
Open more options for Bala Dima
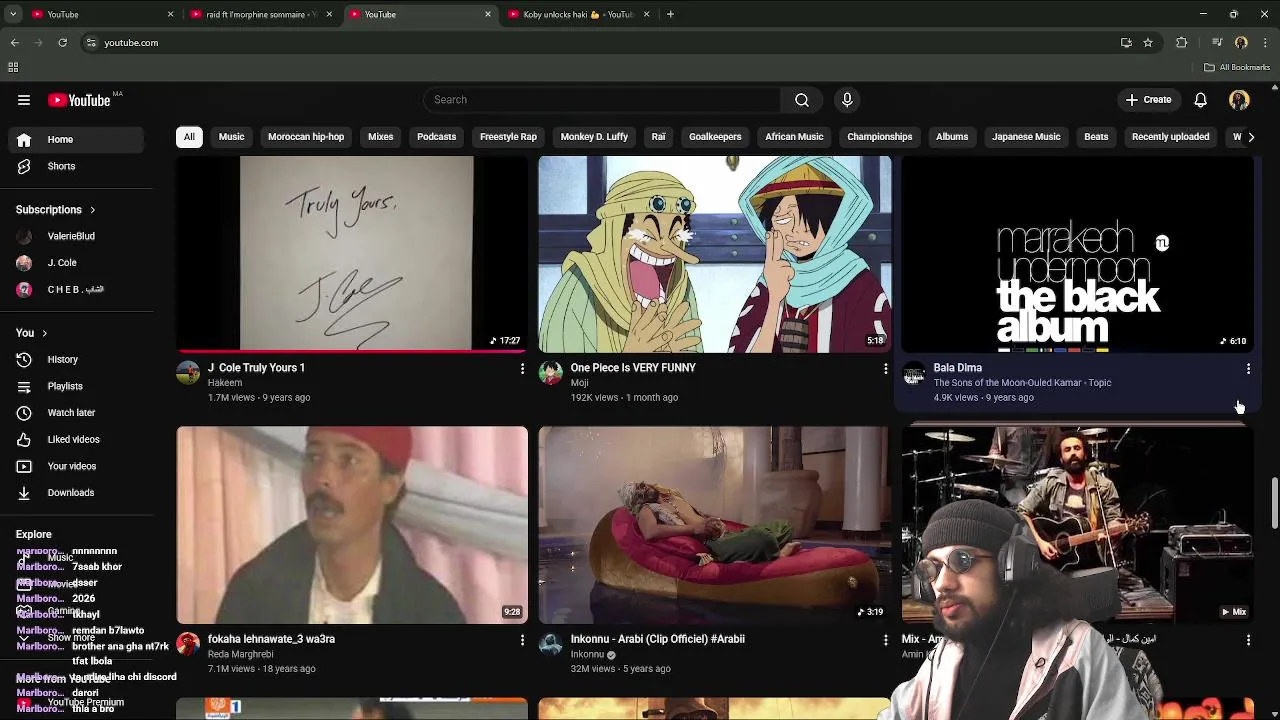tap(1248, 369)
